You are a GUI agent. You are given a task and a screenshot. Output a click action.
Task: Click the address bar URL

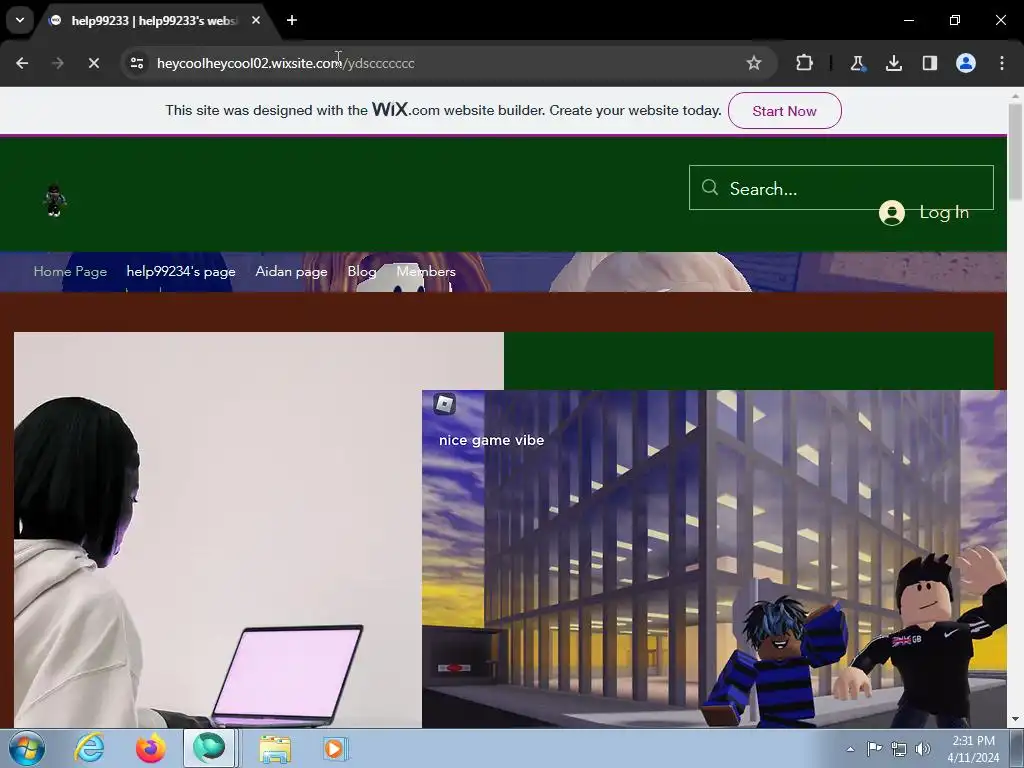coord(285,63)
